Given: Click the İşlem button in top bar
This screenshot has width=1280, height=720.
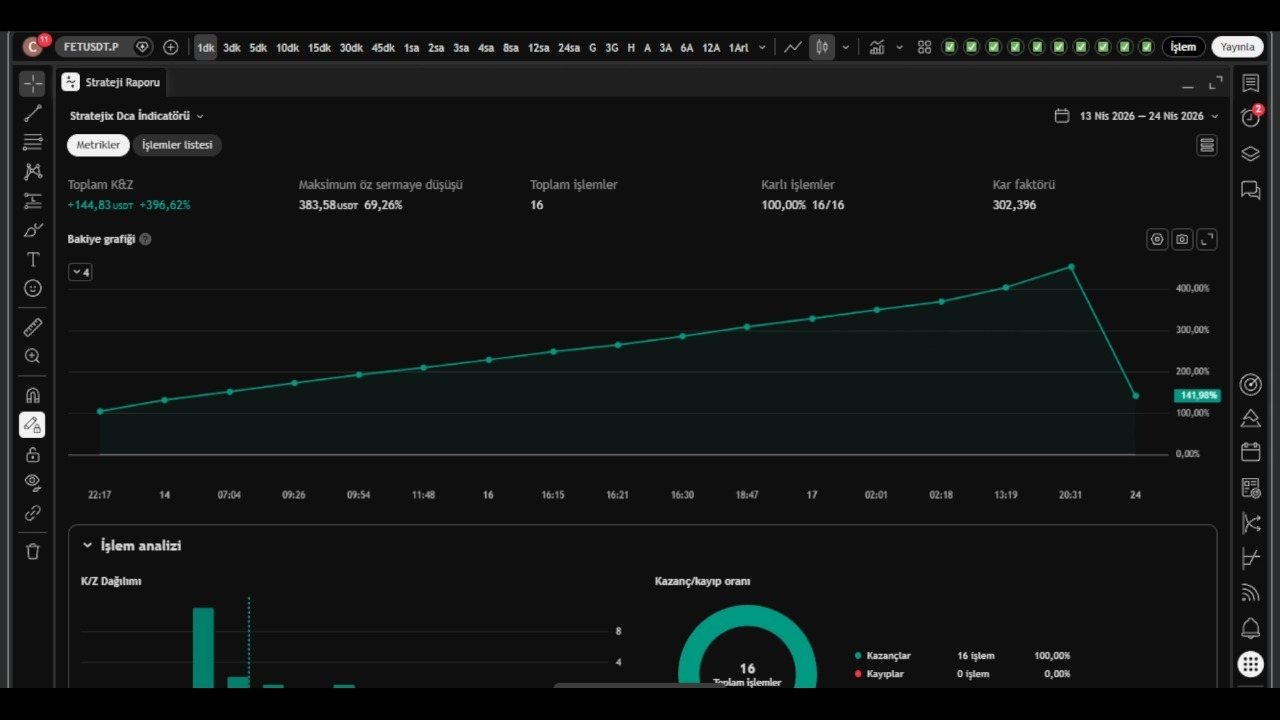Looking at the screenshot, I should click(1183, 47).
